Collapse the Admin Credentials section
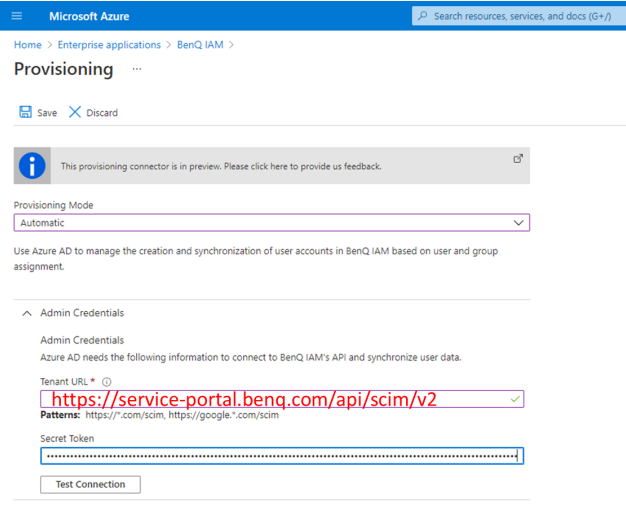 click(27, 313)
